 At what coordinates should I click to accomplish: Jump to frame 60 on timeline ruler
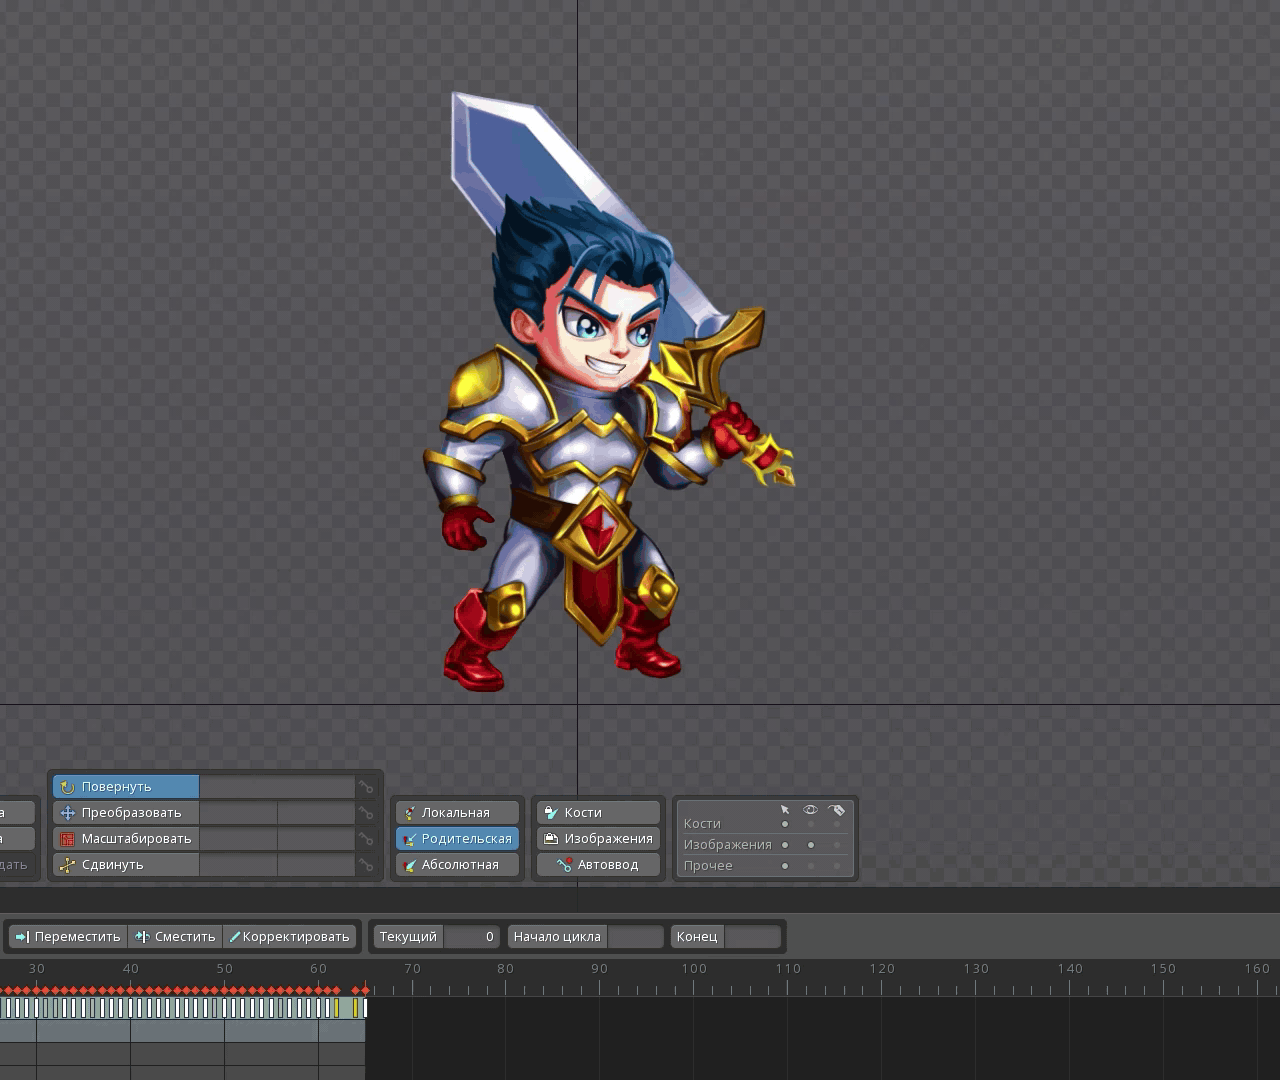pos(319,969)
